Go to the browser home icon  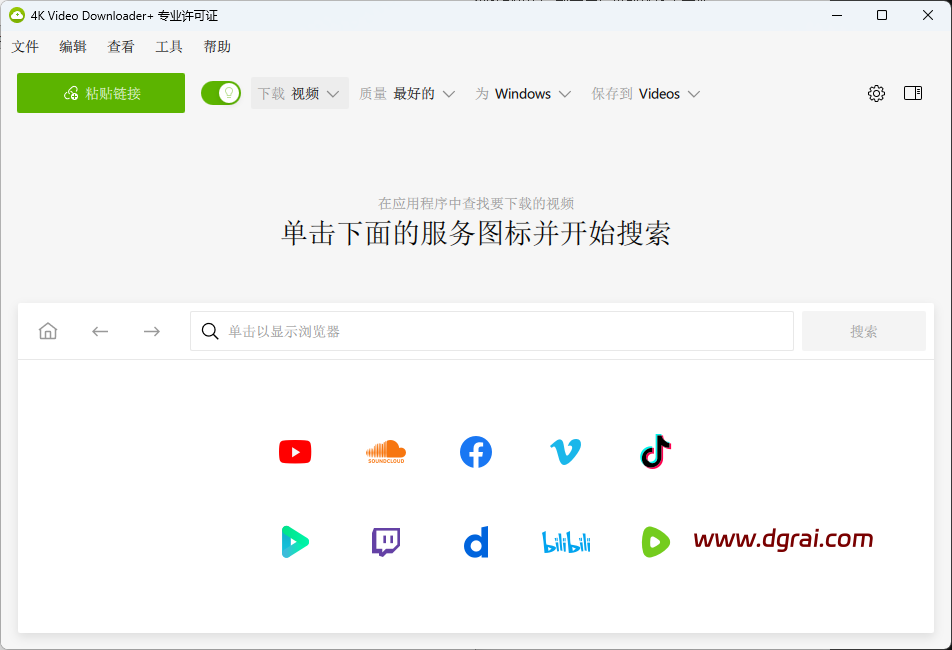click(x=48, y=331)
